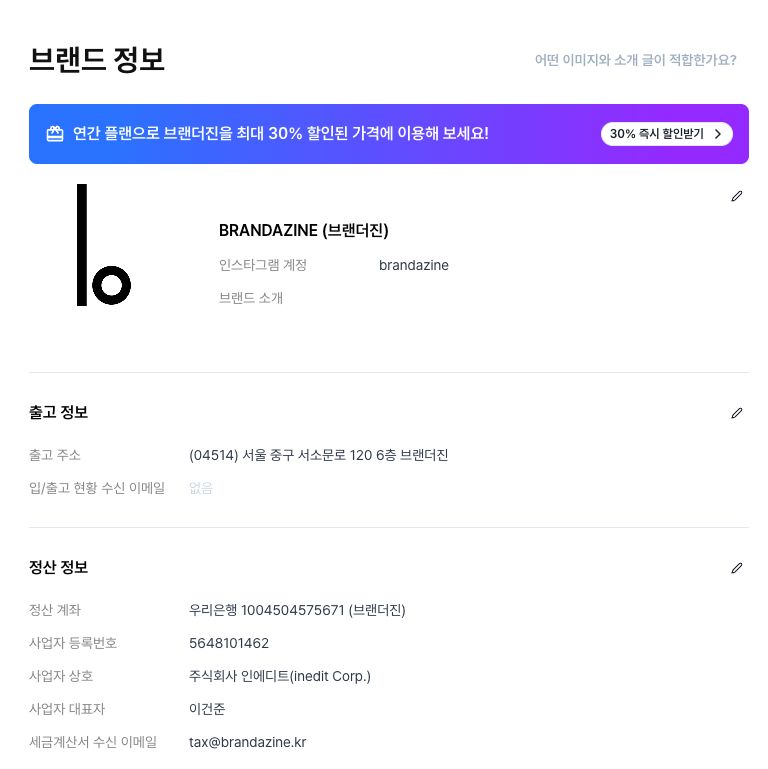Click the 브랜드 소개 label
The width and height of the screenshot is (768, 769).
pos(251,298)
